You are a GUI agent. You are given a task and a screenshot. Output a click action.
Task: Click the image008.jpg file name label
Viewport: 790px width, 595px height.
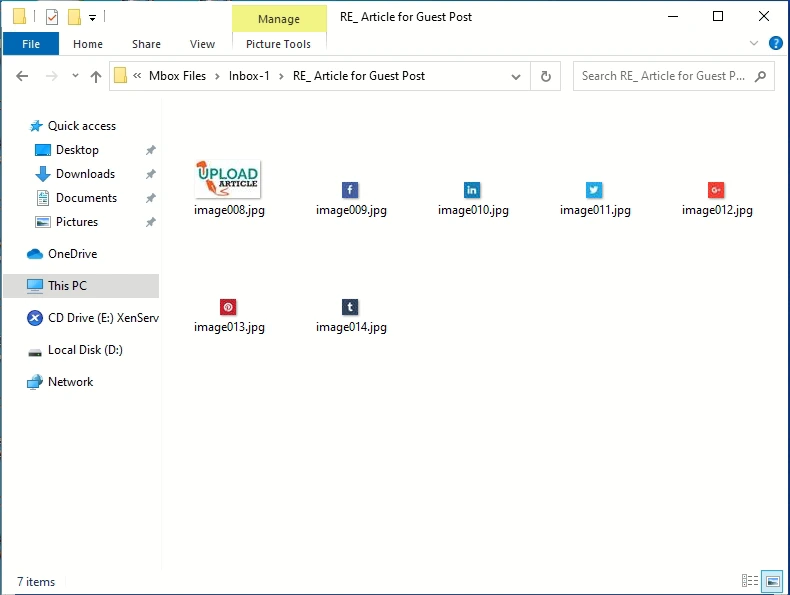coord(229,210)
